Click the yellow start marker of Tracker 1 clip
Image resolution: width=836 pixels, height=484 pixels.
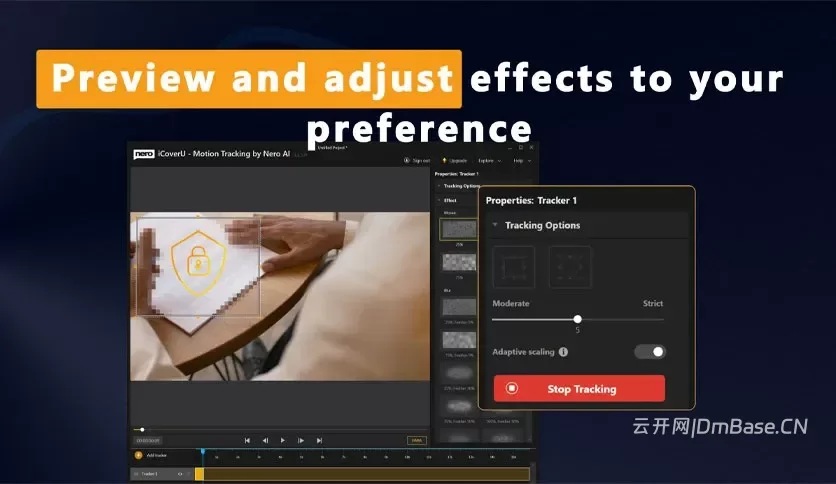(199, 474)
